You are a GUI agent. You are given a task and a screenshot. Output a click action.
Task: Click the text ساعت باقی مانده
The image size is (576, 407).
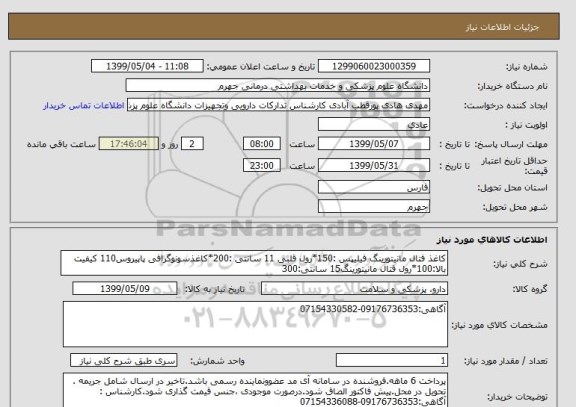61,144
